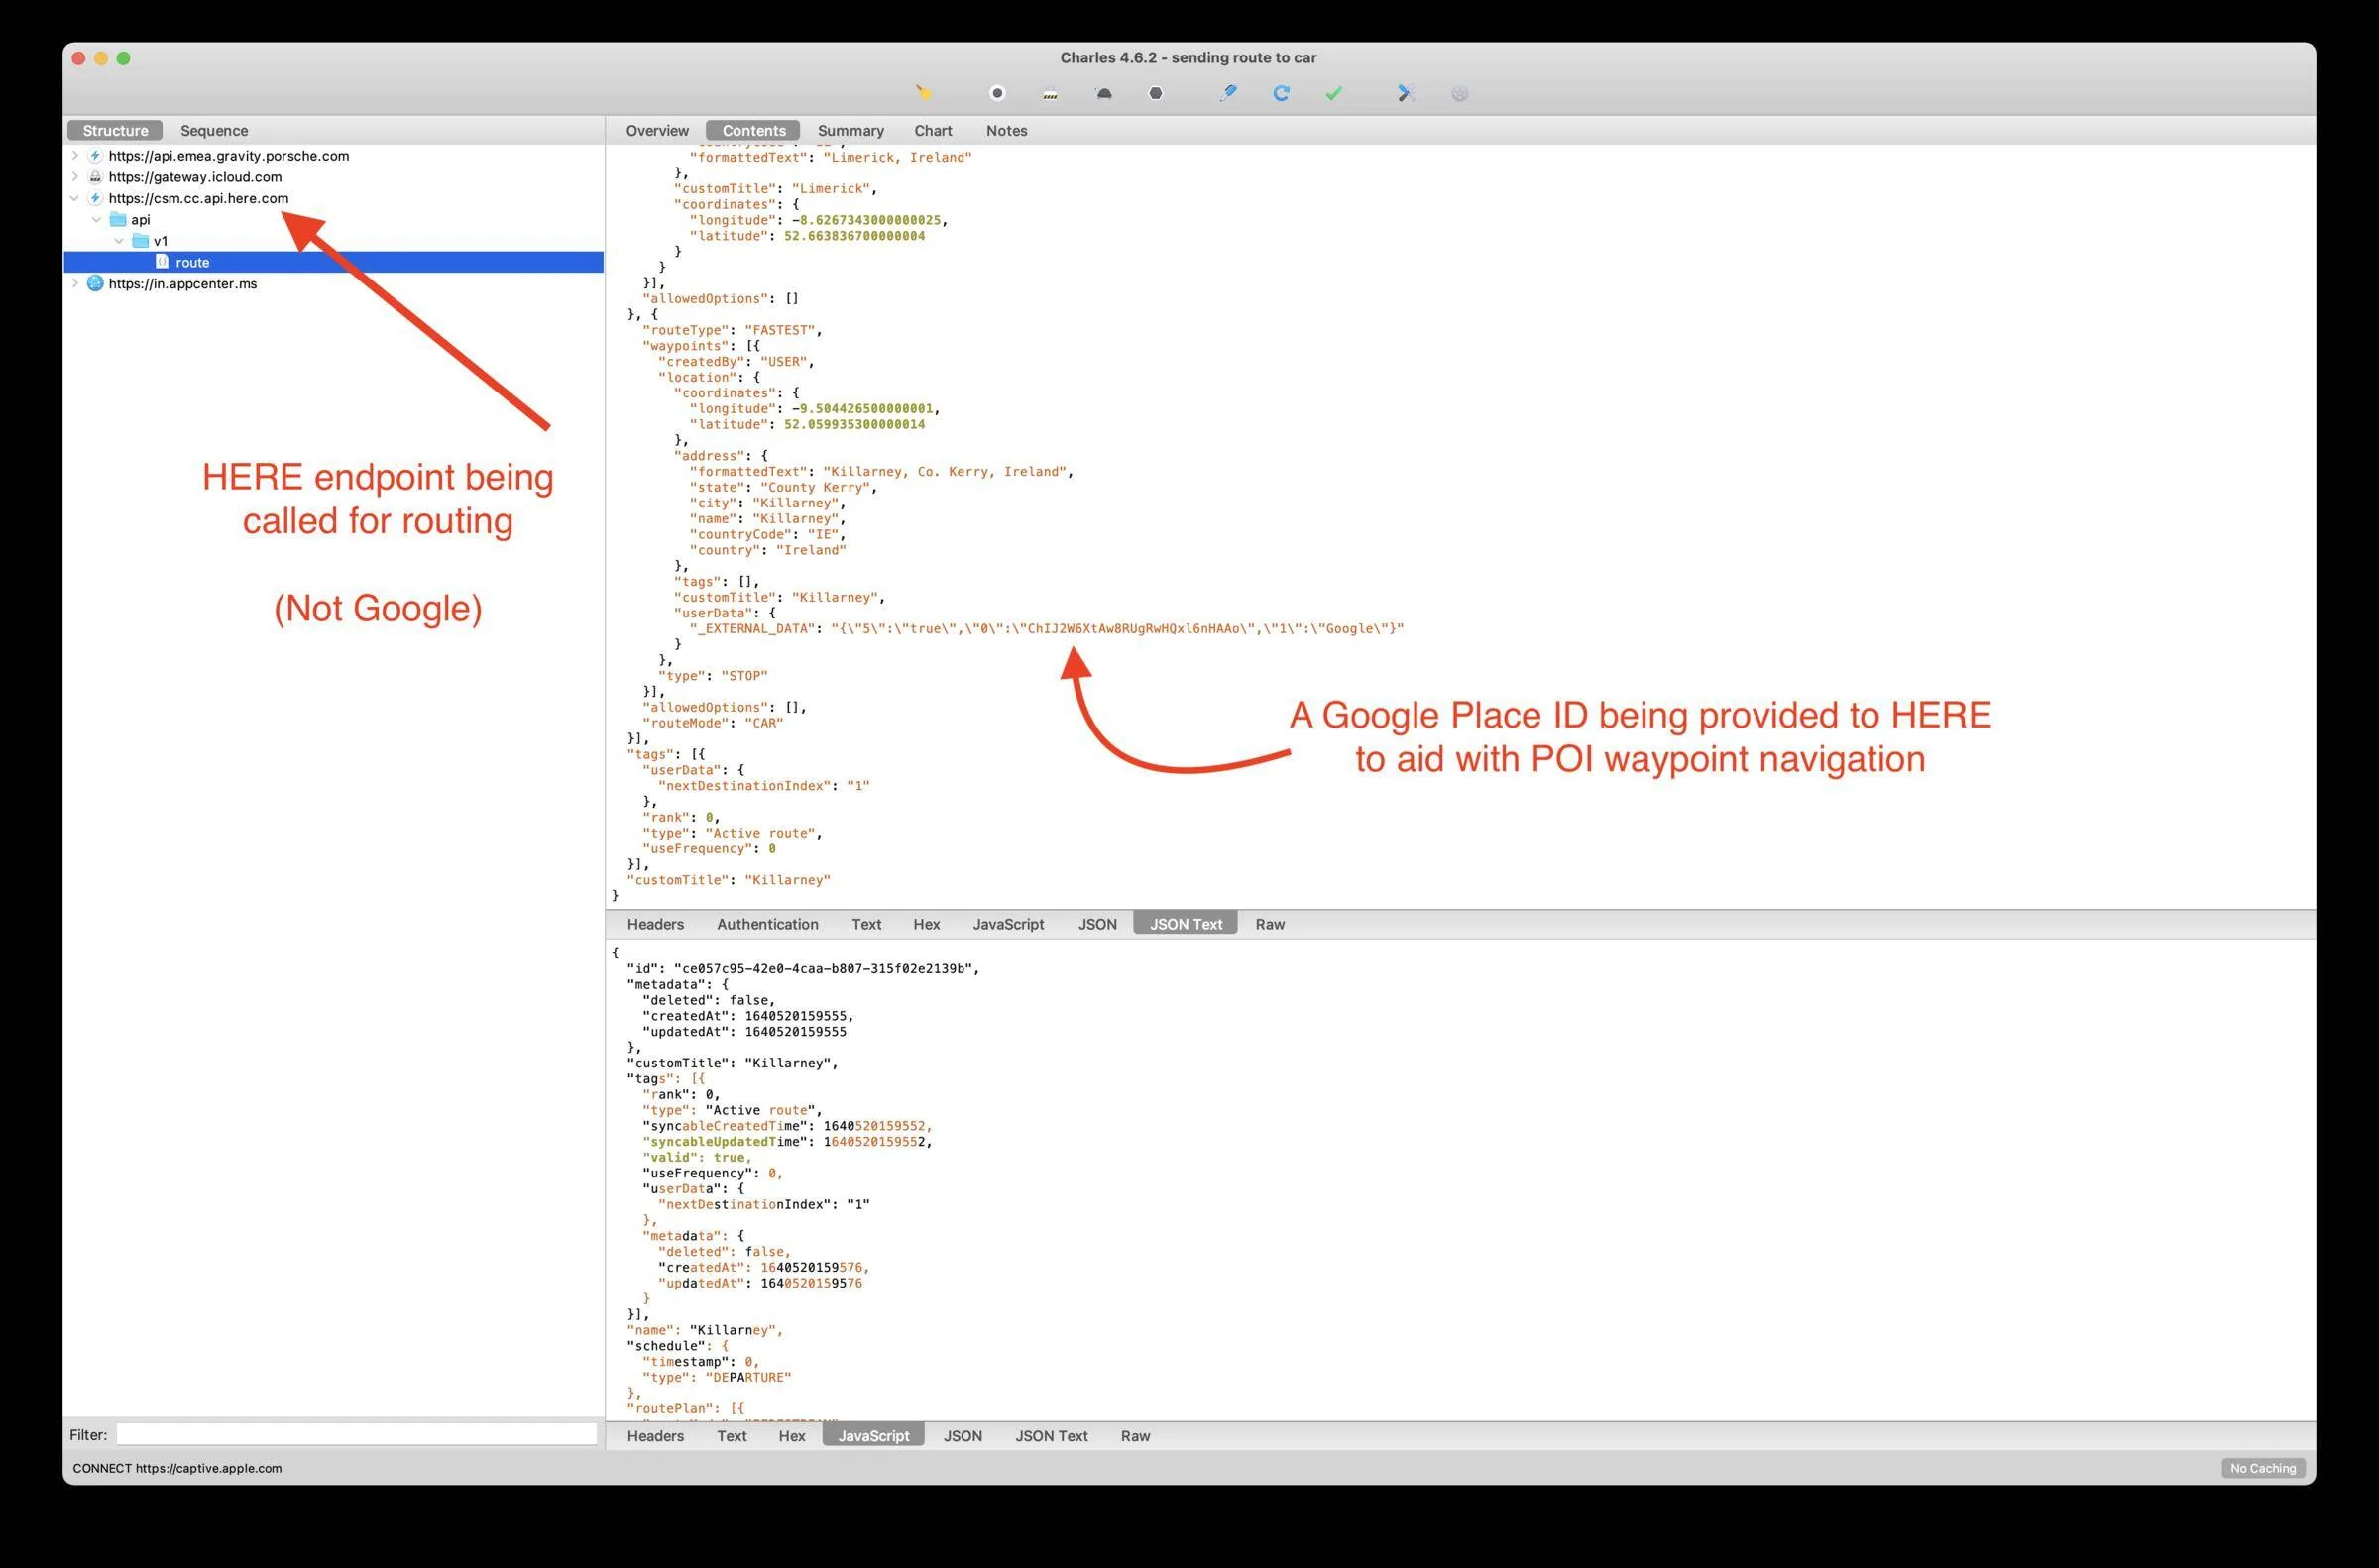Toggle the hexagon Breakpoints icon
2379x1568 pixels.
1156,93
